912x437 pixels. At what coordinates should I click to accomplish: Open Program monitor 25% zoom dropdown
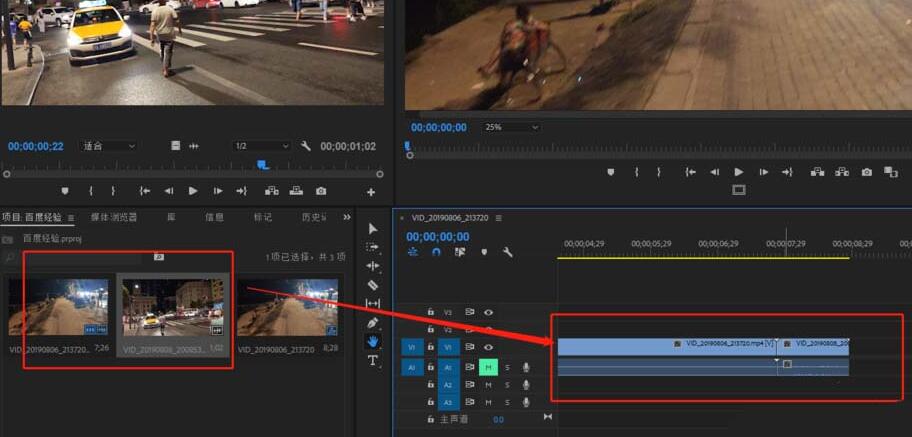click(511, 128)
